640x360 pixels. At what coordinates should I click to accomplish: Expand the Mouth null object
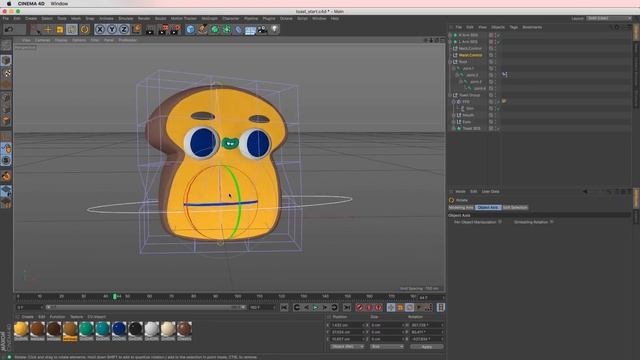[x=453, y=115]
